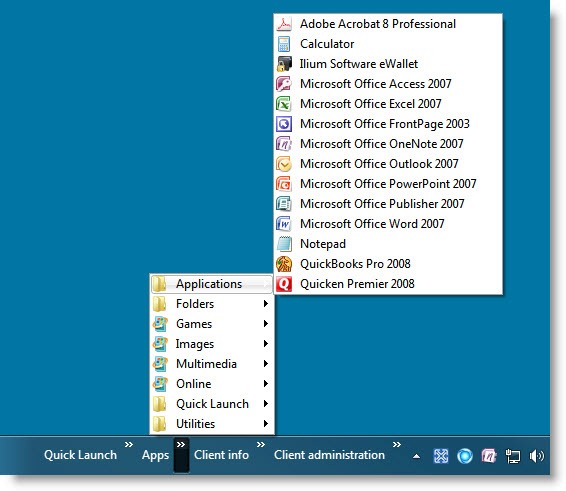Click the Multimedia menu icon
This screenshot has width=566, height=491.
click(x=160, y=364)
